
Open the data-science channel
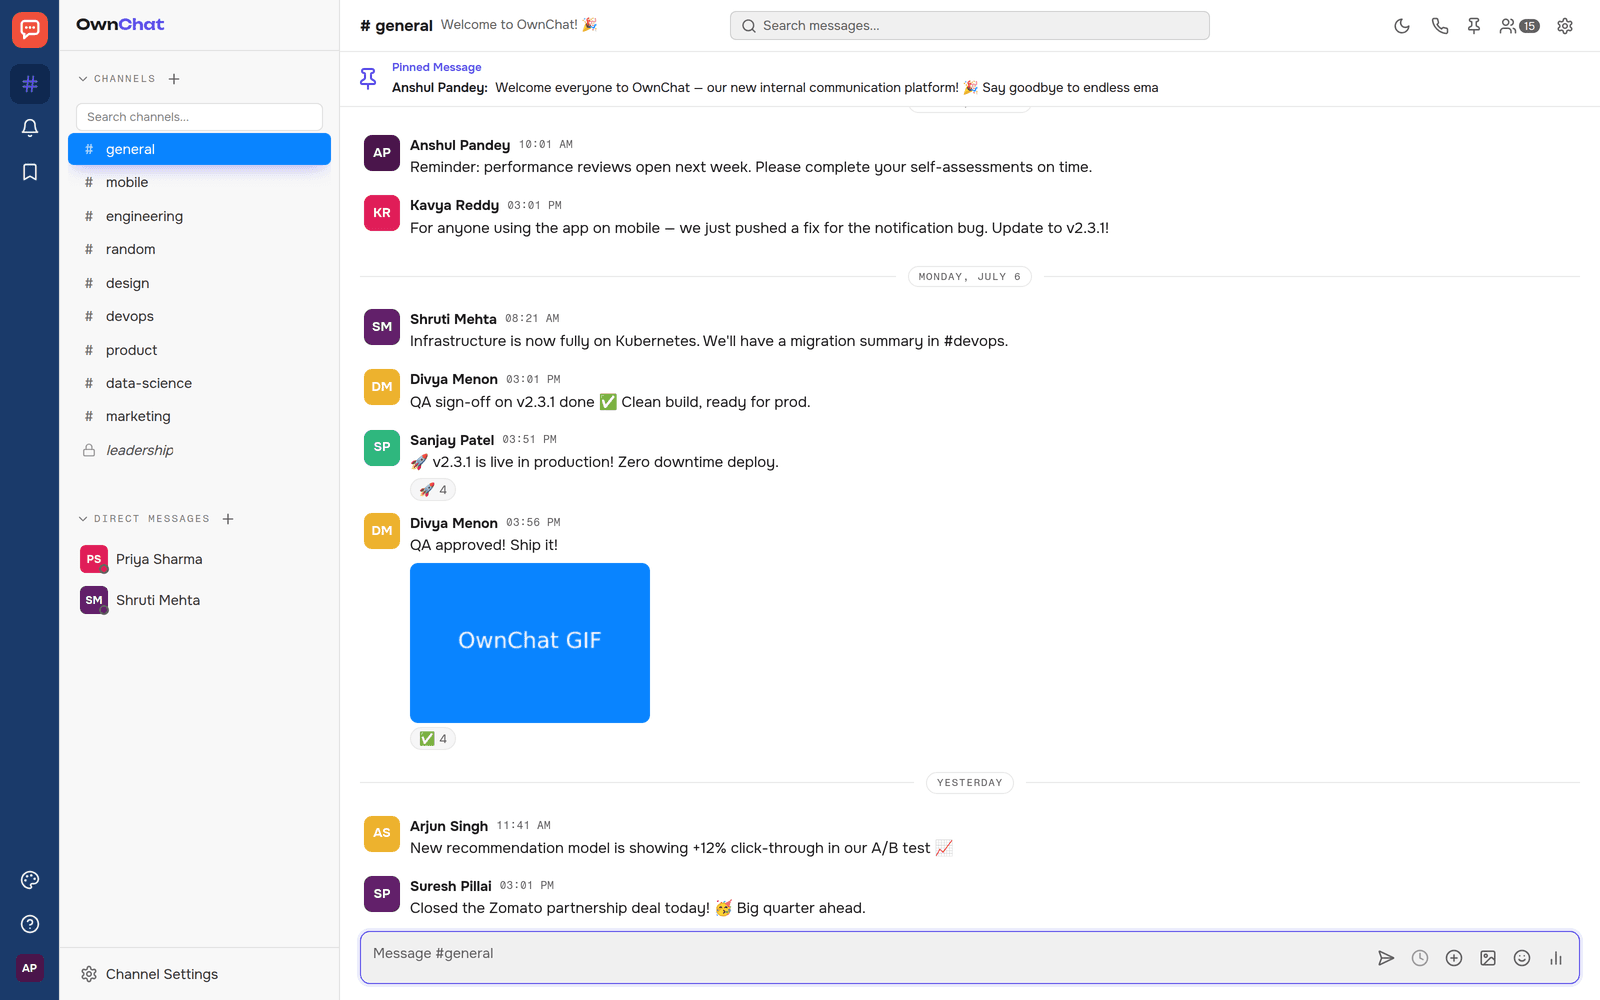coord(199,383)
